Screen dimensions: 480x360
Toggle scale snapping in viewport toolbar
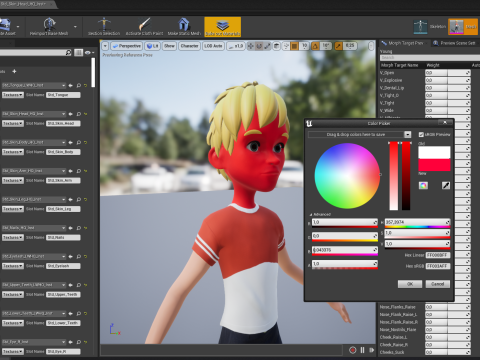pyautogui.click(x=338, y=46)
